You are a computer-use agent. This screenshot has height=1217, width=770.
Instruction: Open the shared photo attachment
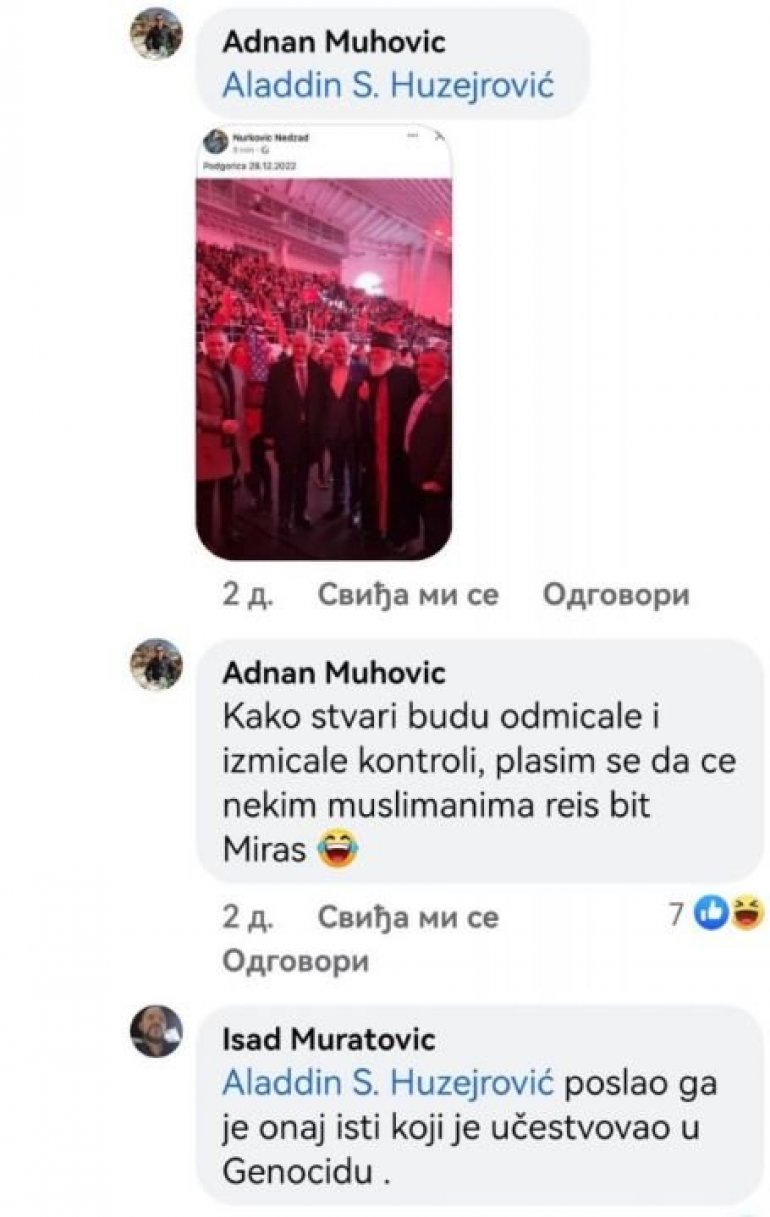tap(323, 342)
